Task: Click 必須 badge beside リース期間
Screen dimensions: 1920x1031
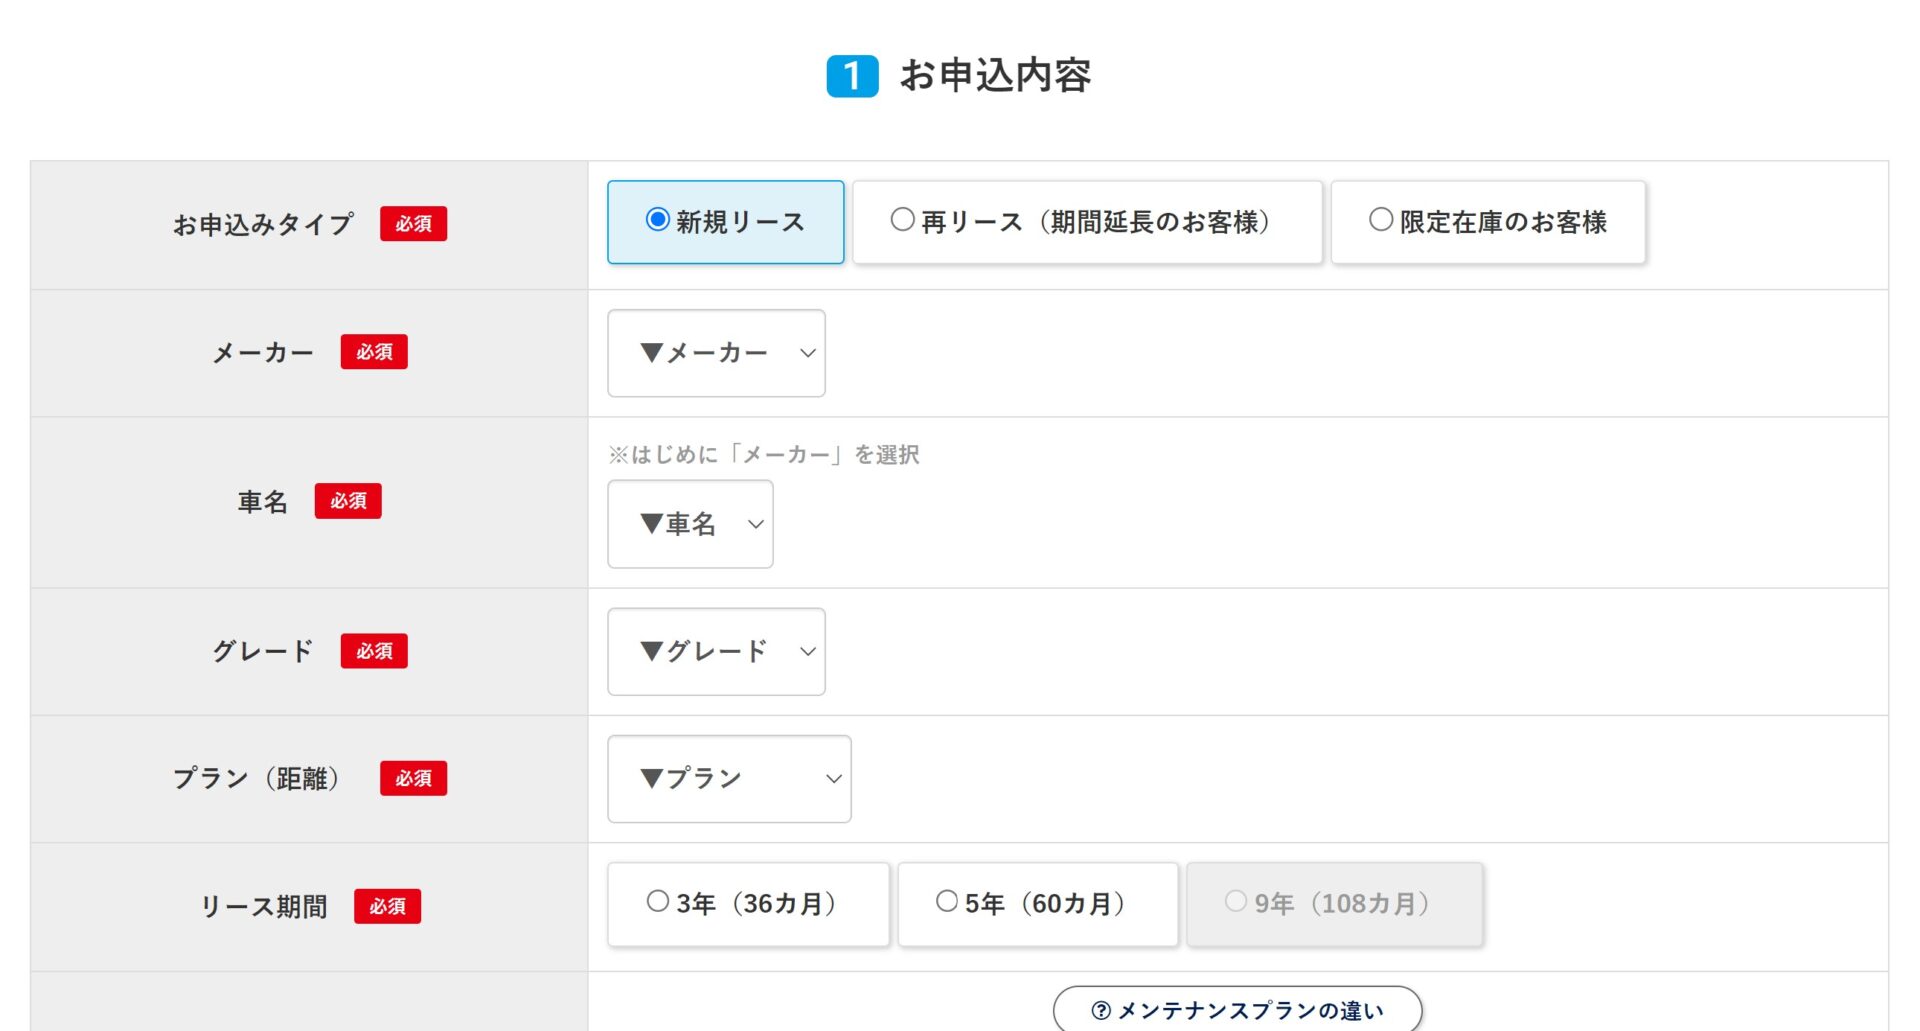Action: [x=387, y=906]
